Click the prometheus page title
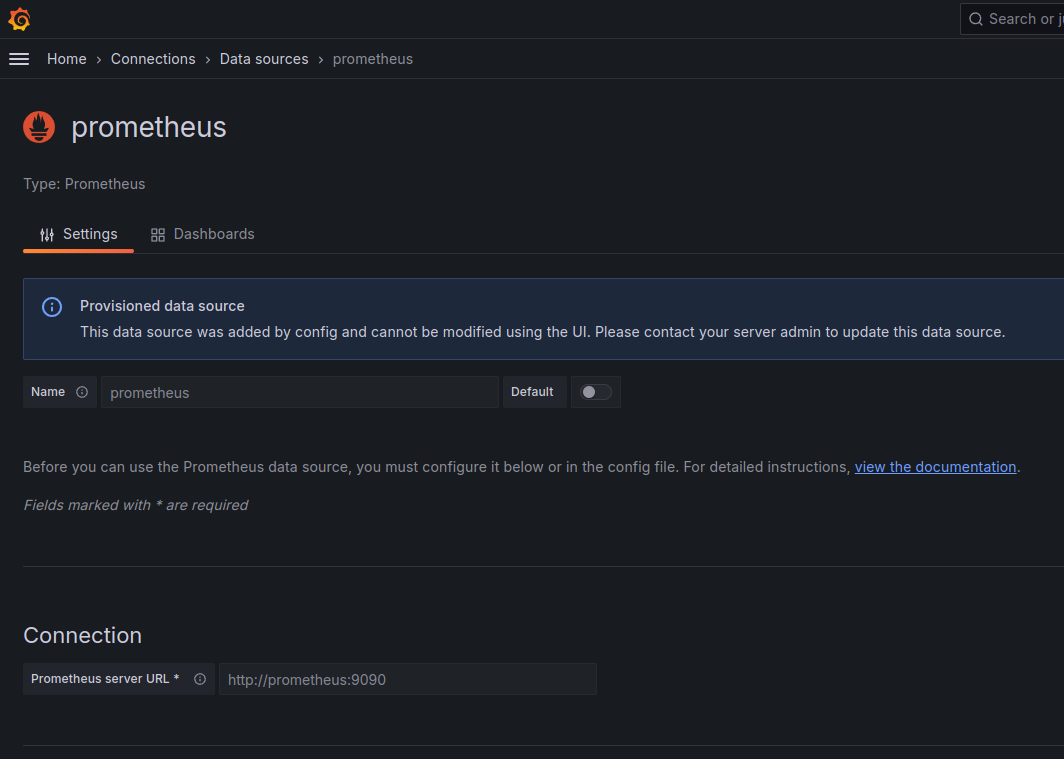This screenshot has width=1064, height=759. [149, 128]
